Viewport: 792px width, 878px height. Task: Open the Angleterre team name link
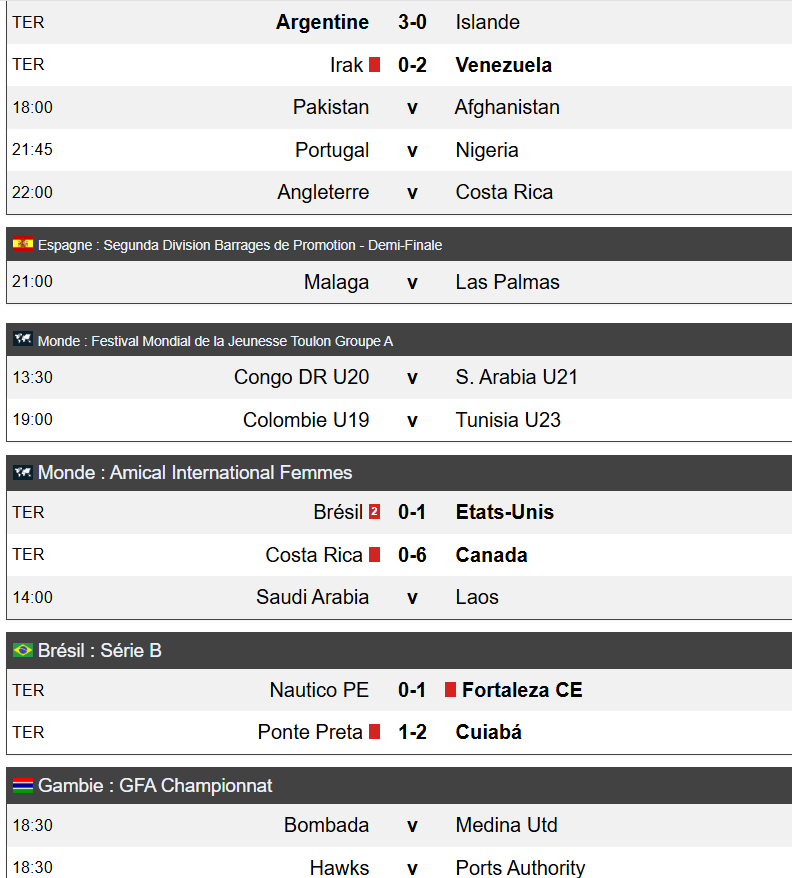323,192
